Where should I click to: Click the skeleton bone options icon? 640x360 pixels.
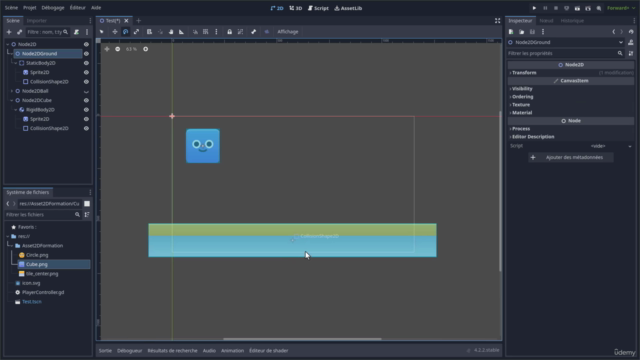click(253, 32)
